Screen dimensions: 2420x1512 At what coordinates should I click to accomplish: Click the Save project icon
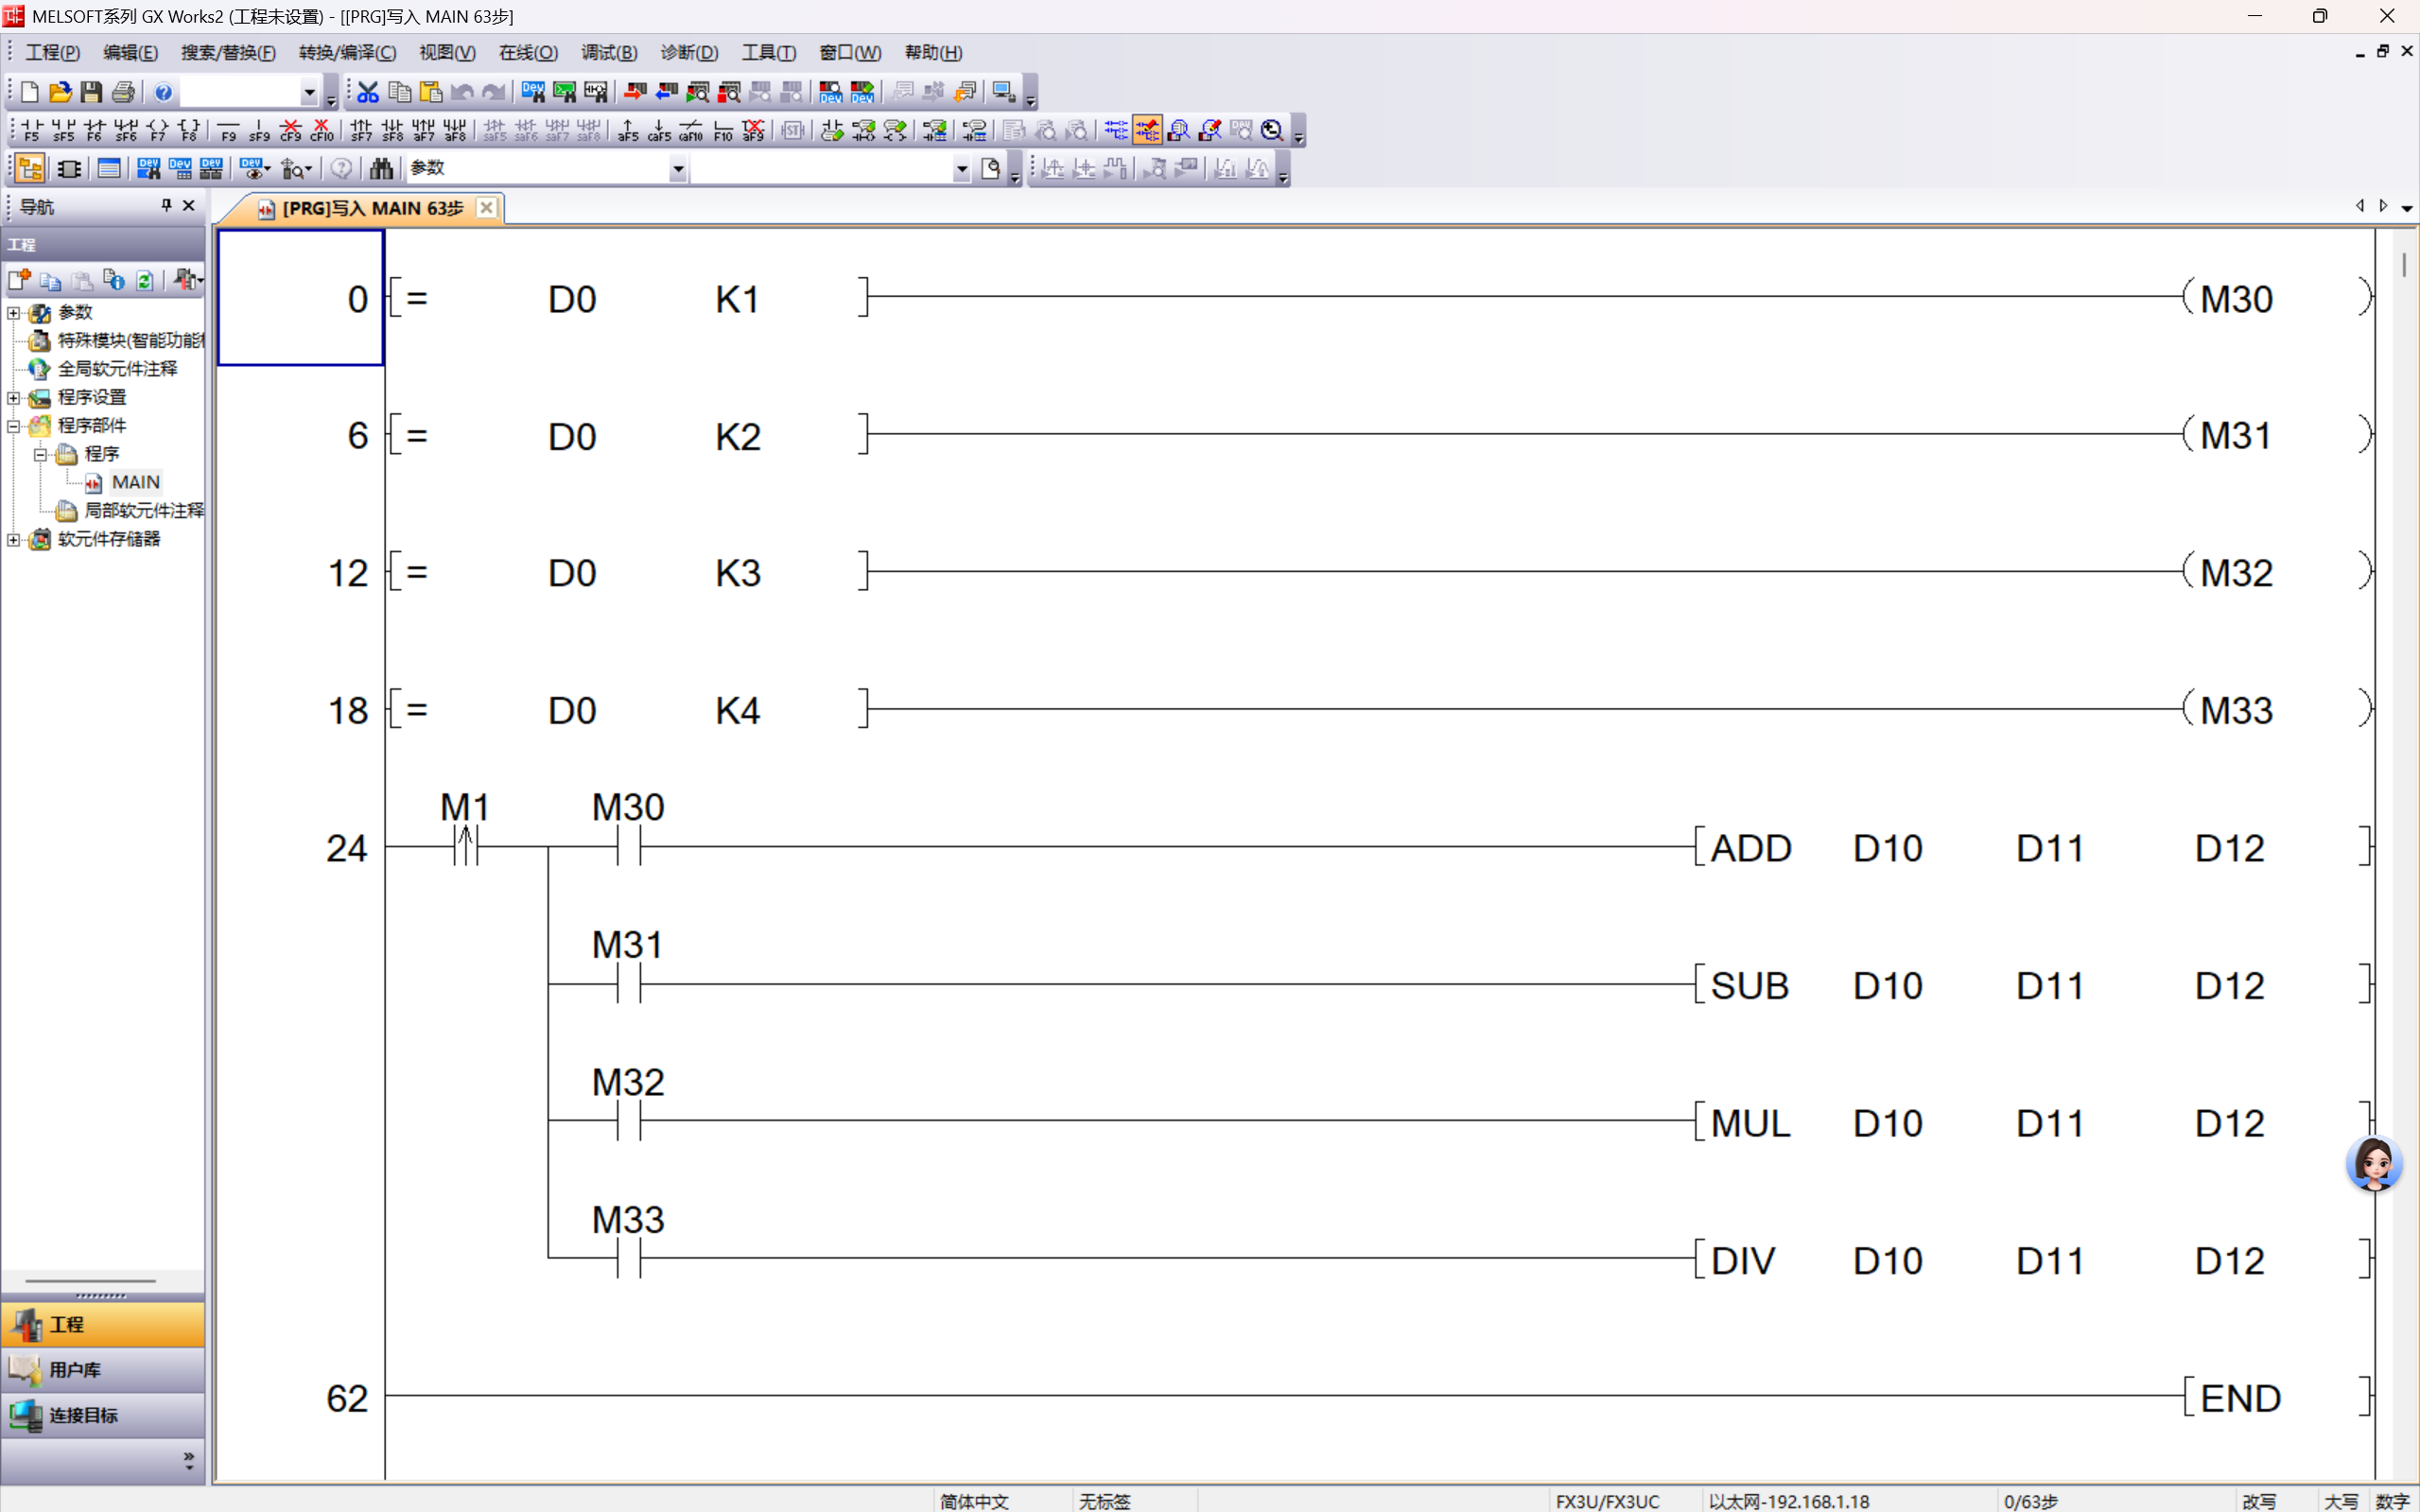point(91,92)
